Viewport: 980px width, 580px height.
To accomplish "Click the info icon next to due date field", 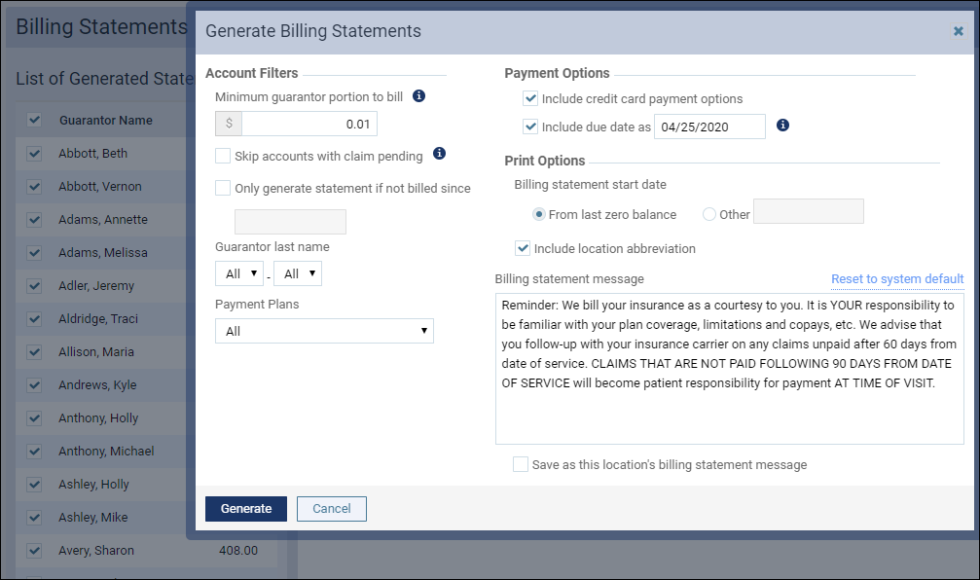I will (782, 127).
